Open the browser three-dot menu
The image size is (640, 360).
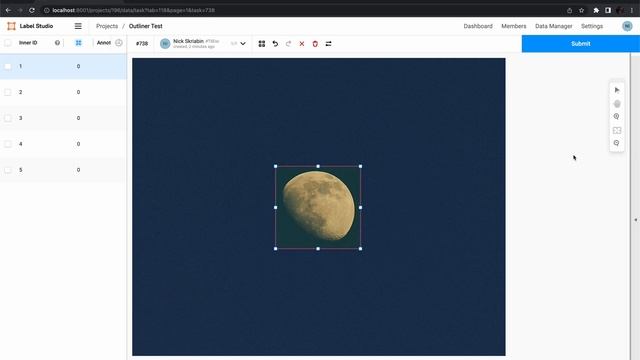tap(631, 10)
